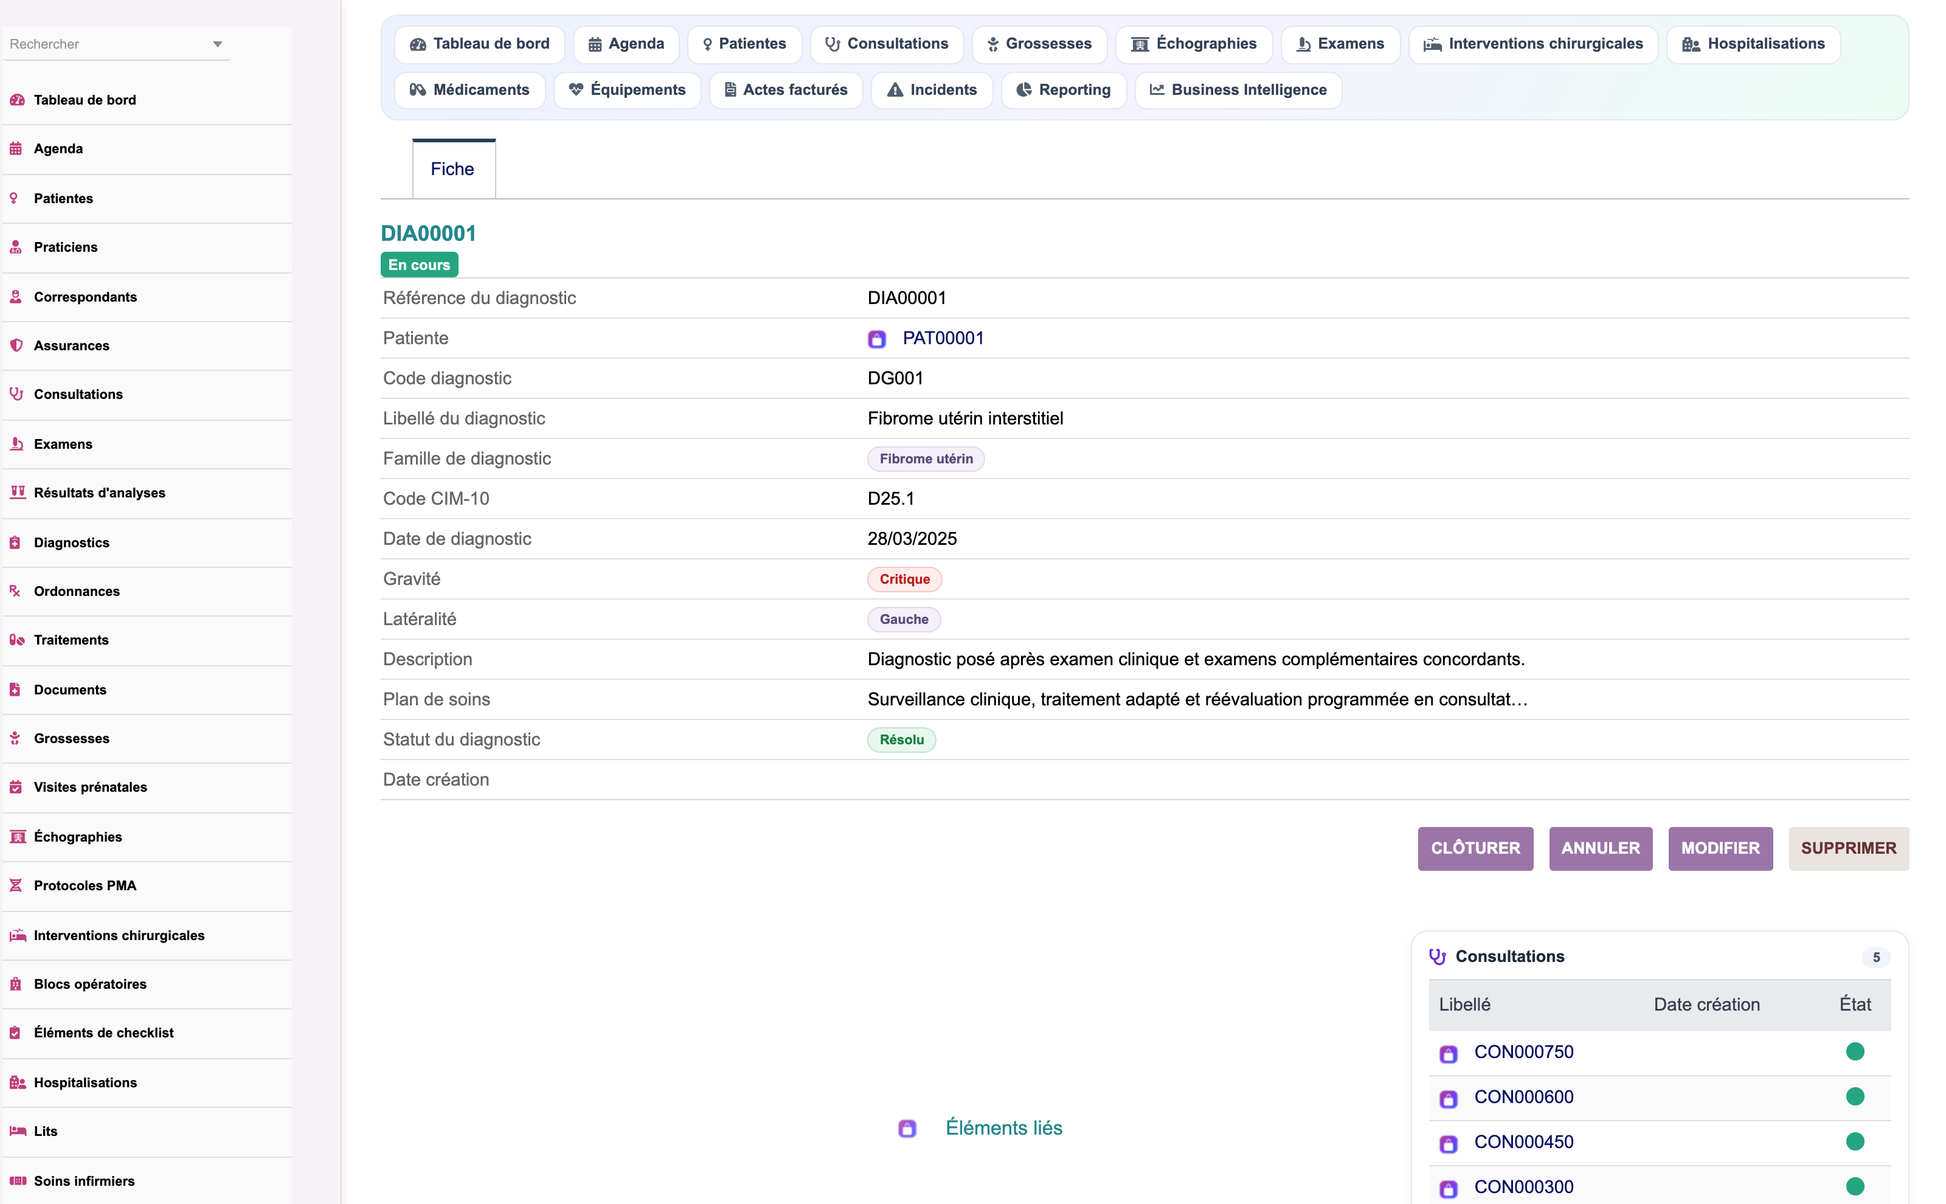This screenshot has height=1204, width=1946.
Task: Open the Rechercher dropdown arrow
Action: (218, 44)
